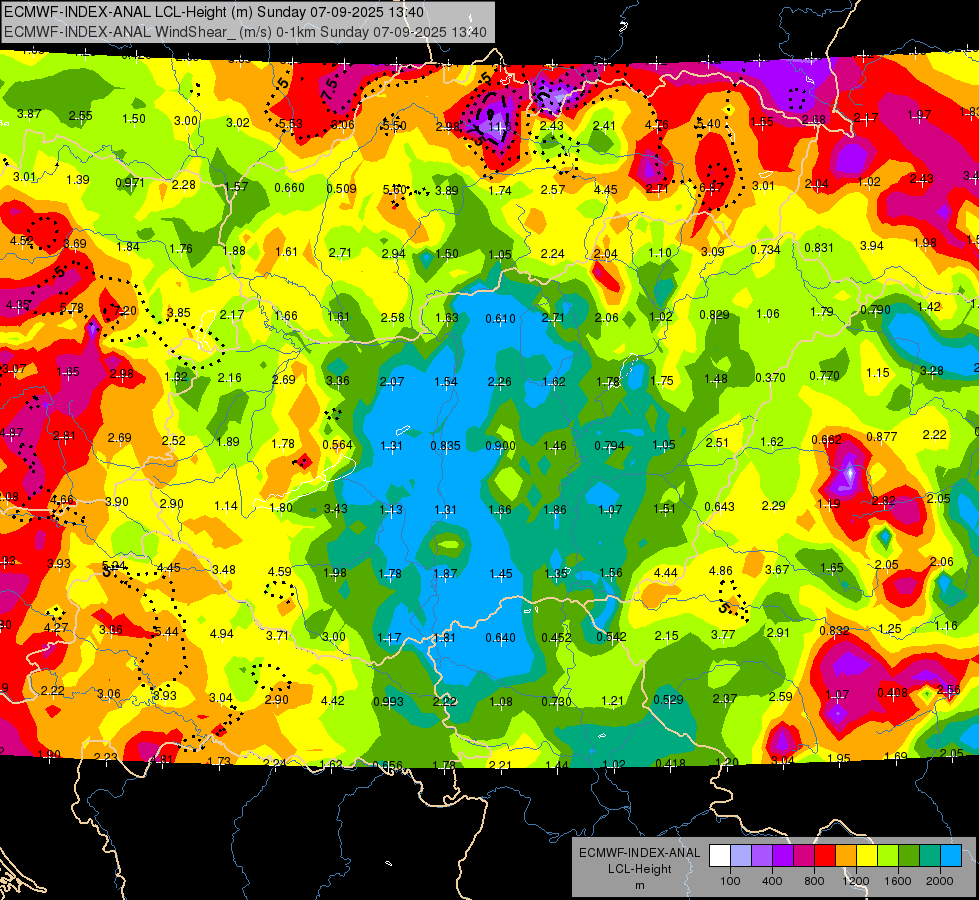Click the white legend color swatch
The height and width of the screenshot is (900, 979).
(720, 856)
